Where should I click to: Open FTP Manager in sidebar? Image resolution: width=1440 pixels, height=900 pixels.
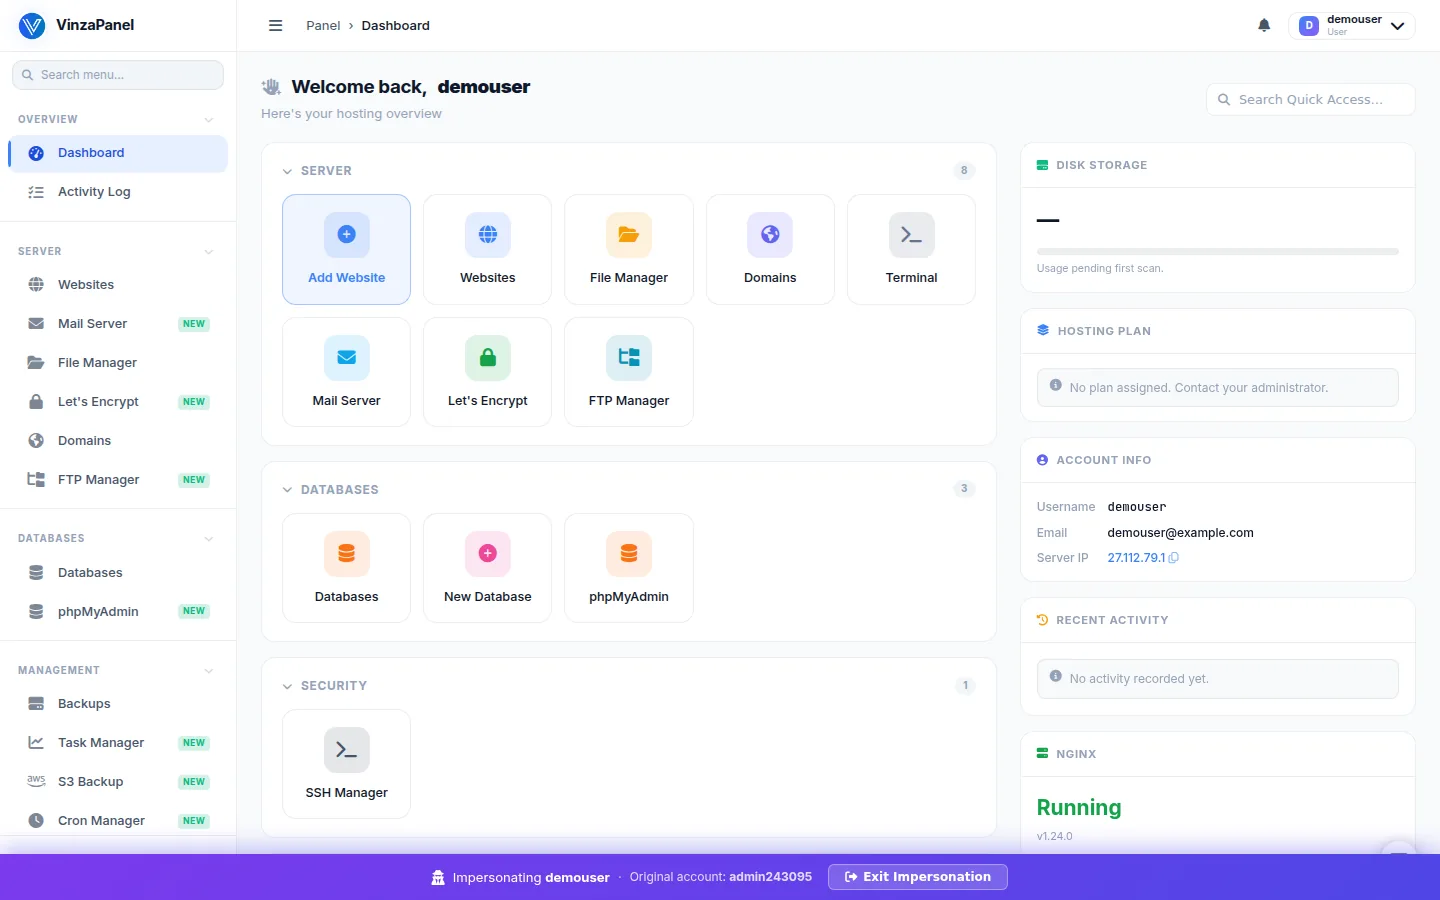(118, 480)
